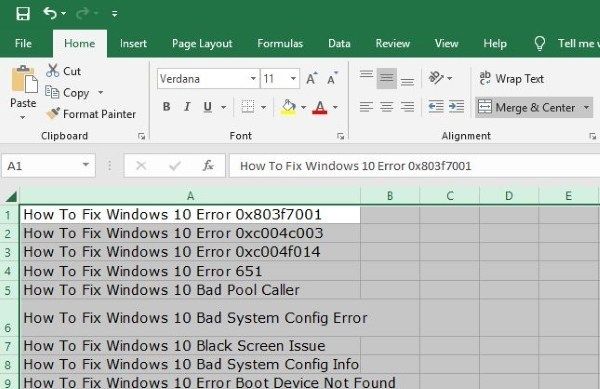Activate the Format Painter brush
The height and width of the screenshot is (389, 600).
click(x=91, y=114)
